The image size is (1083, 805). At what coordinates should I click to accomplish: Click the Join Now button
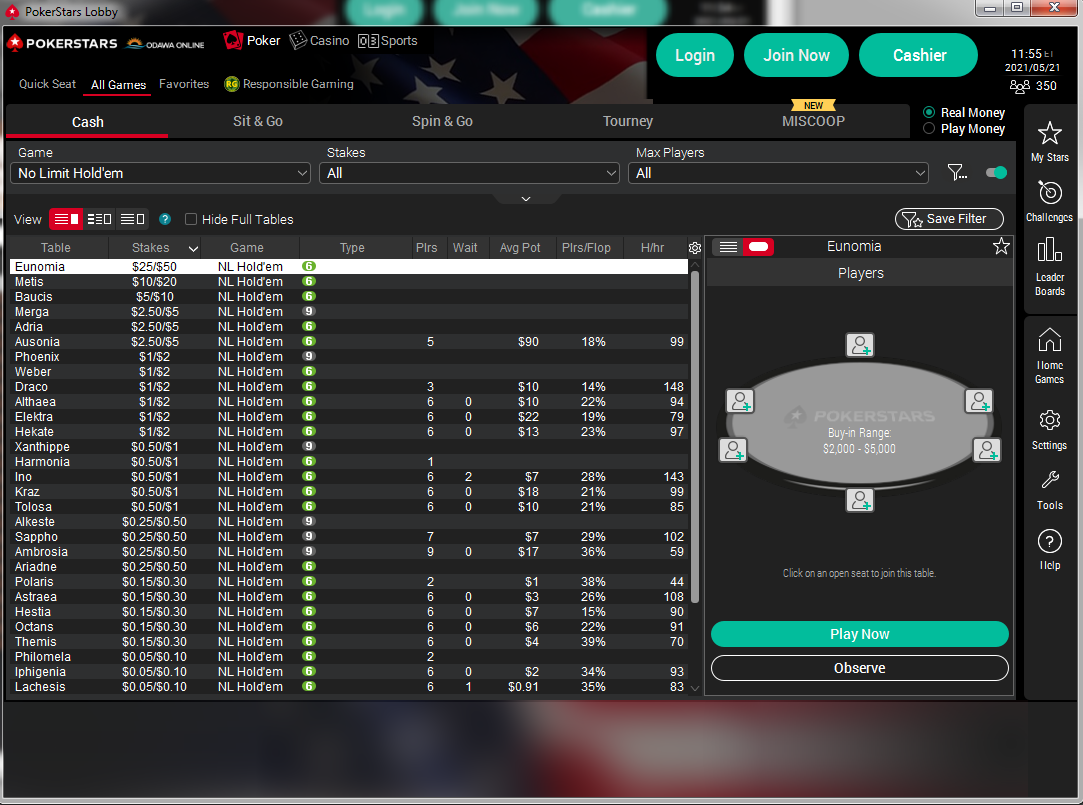796,55
